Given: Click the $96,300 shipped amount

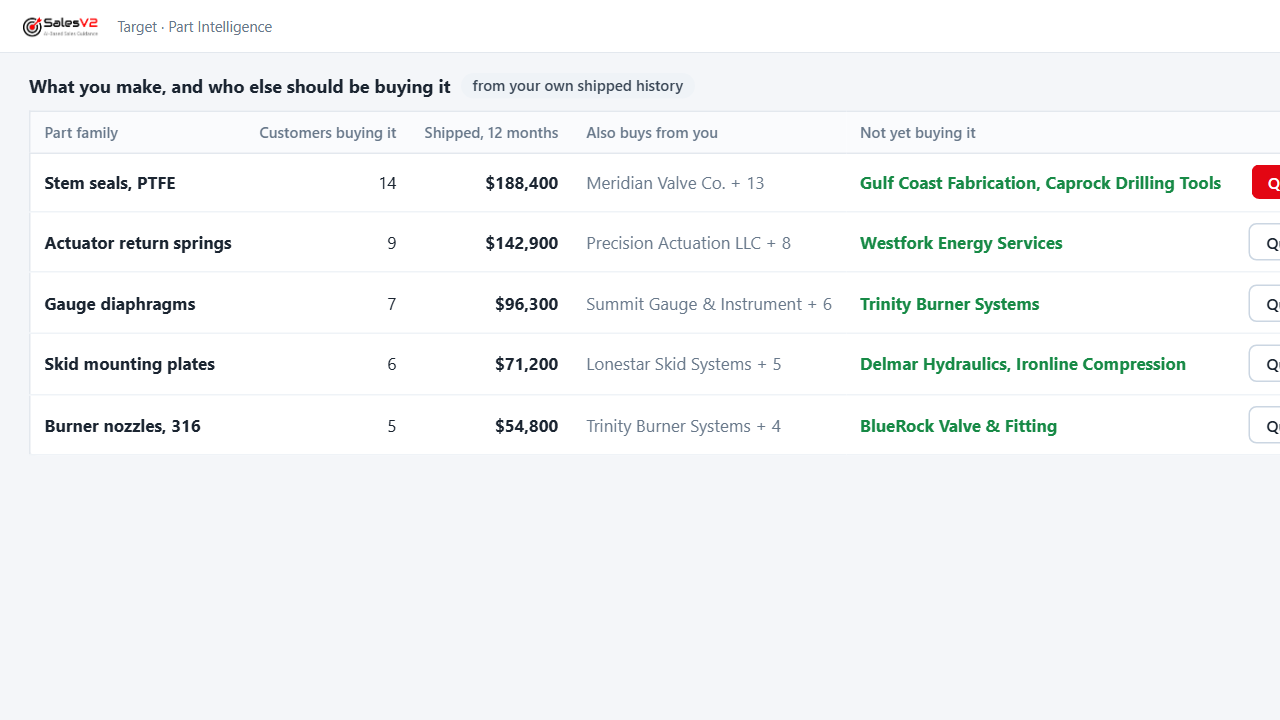Looking at the screenshot, I should click(527, 304).
